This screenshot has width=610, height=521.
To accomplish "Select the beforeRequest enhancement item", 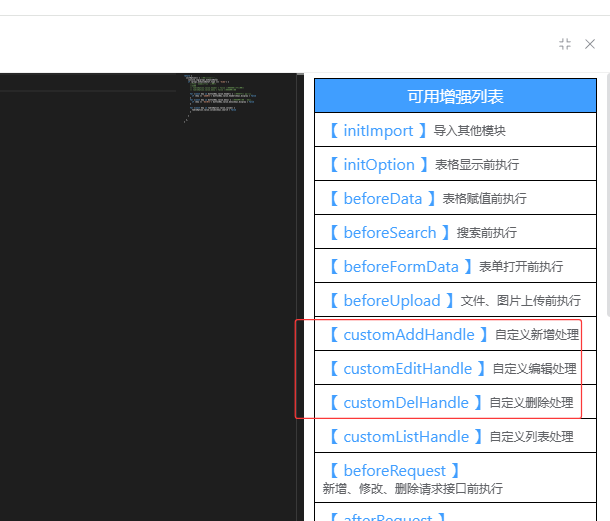I will point(394,470).
